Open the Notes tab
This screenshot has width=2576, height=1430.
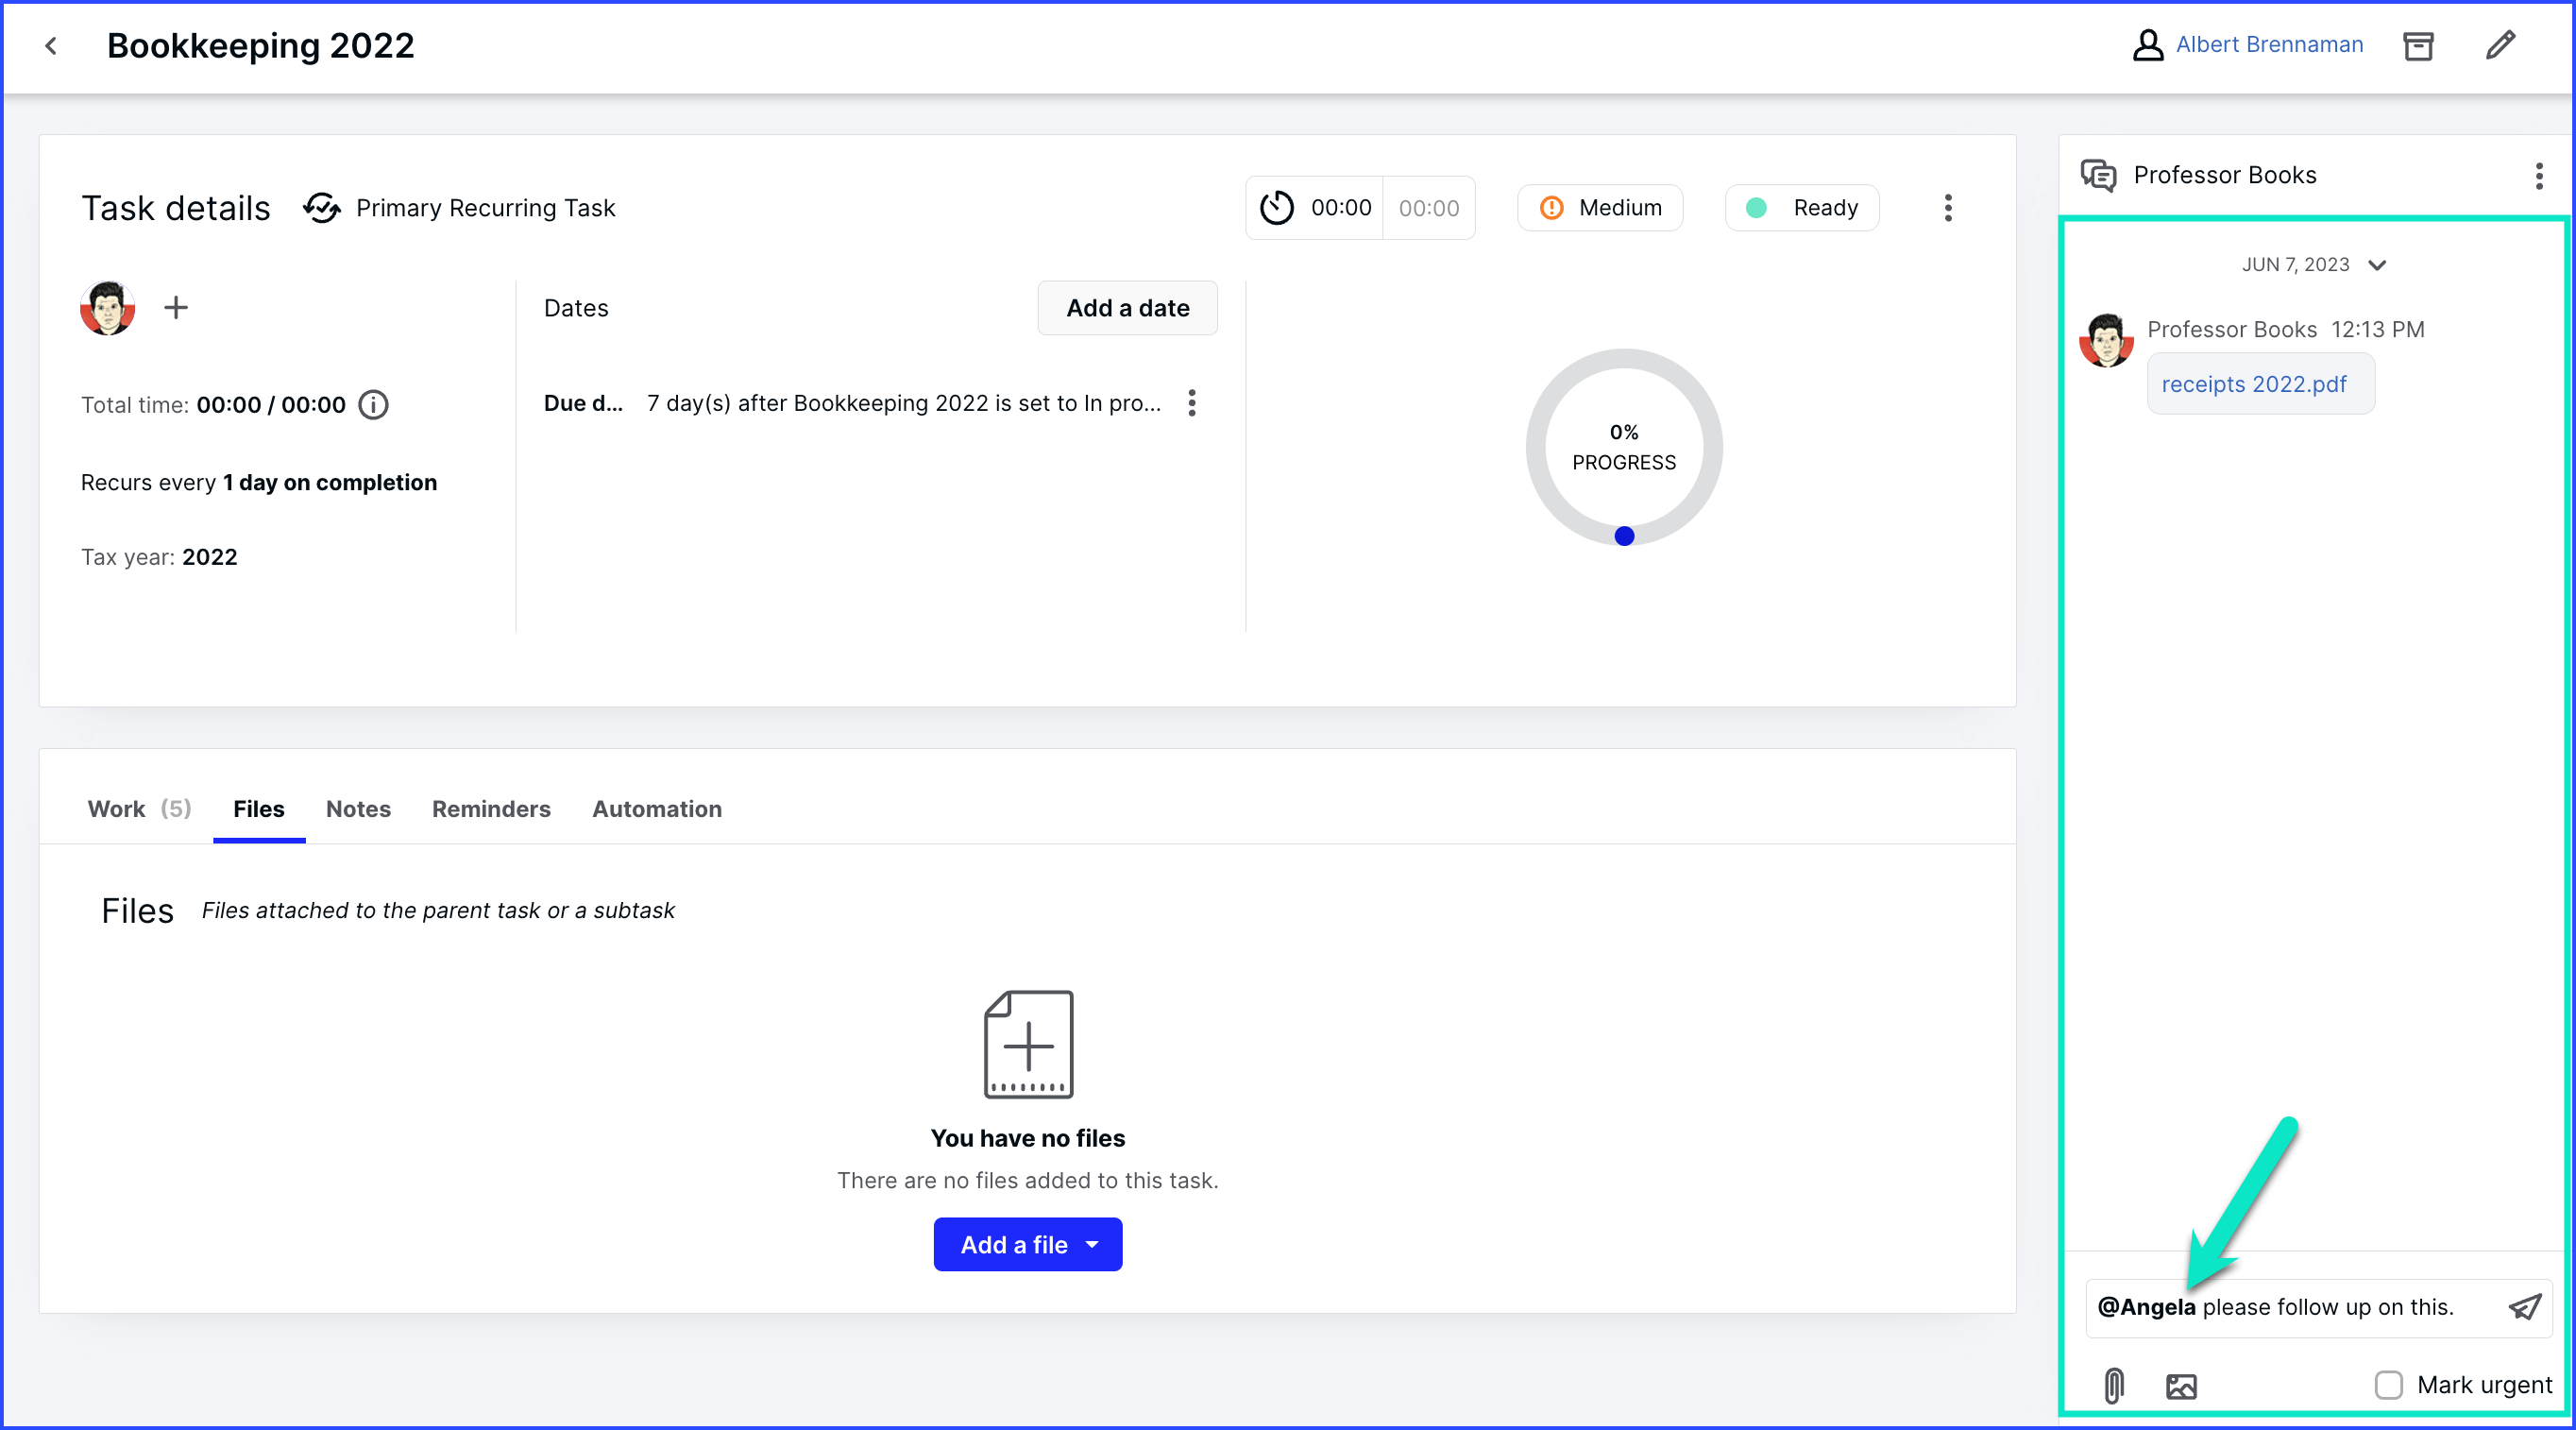click(358, 809)
